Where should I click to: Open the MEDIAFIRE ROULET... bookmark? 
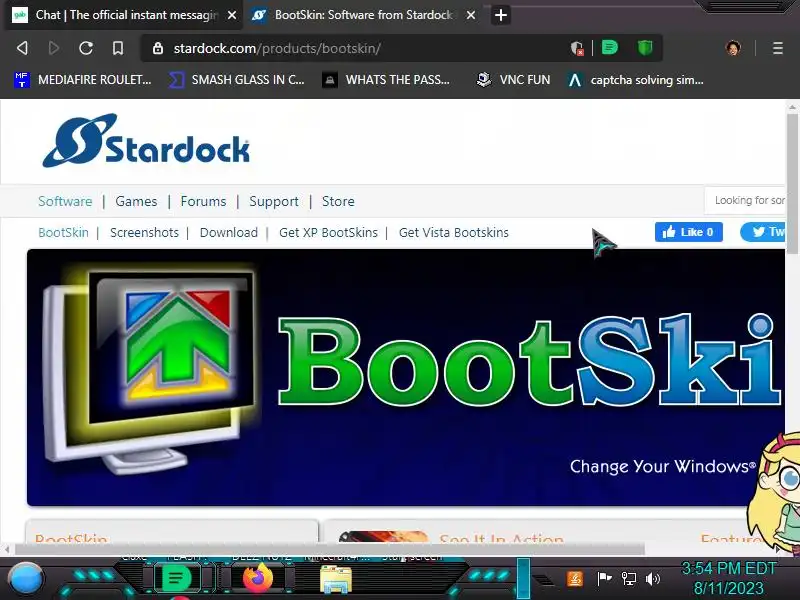tap(83, 80)
